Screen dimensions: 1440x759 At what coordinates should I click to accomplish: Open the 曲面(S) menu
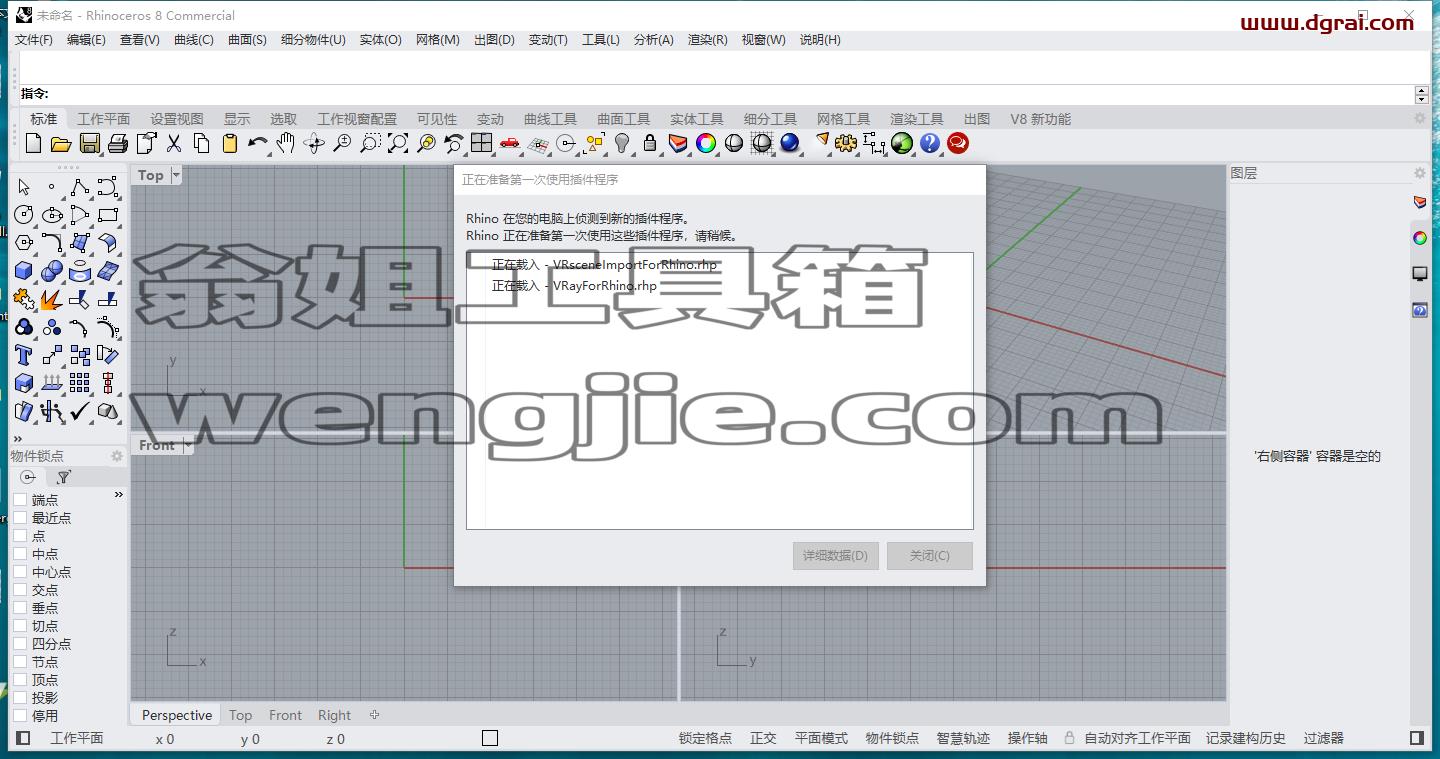coord(247,40)
